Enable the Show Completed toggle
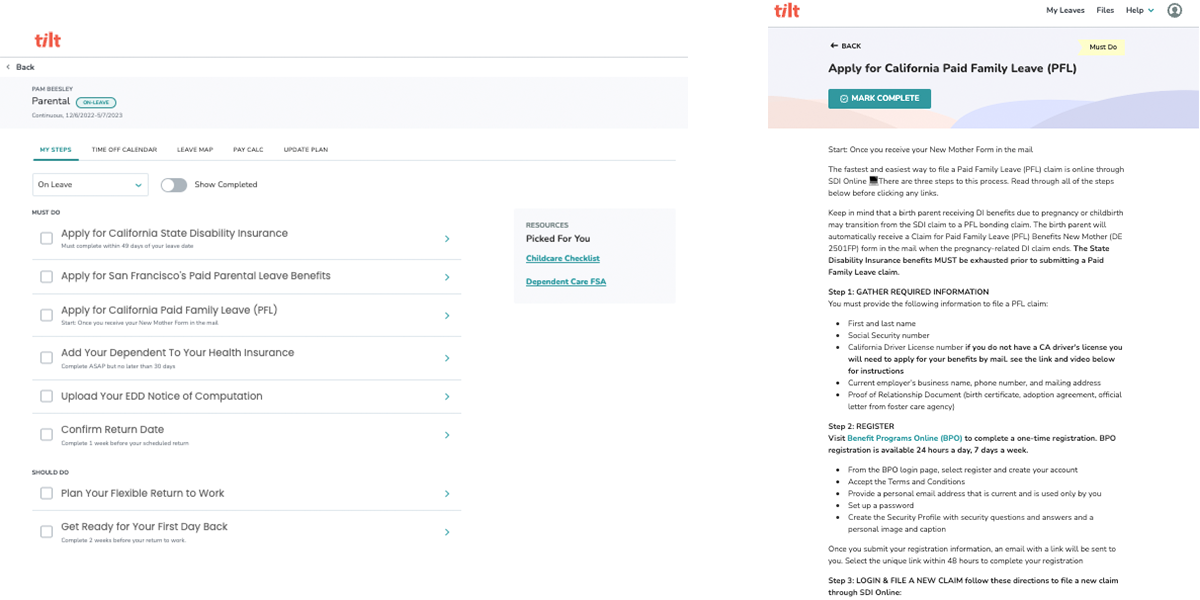Screen dimensions: 1200x600 (x=173, y=185)
